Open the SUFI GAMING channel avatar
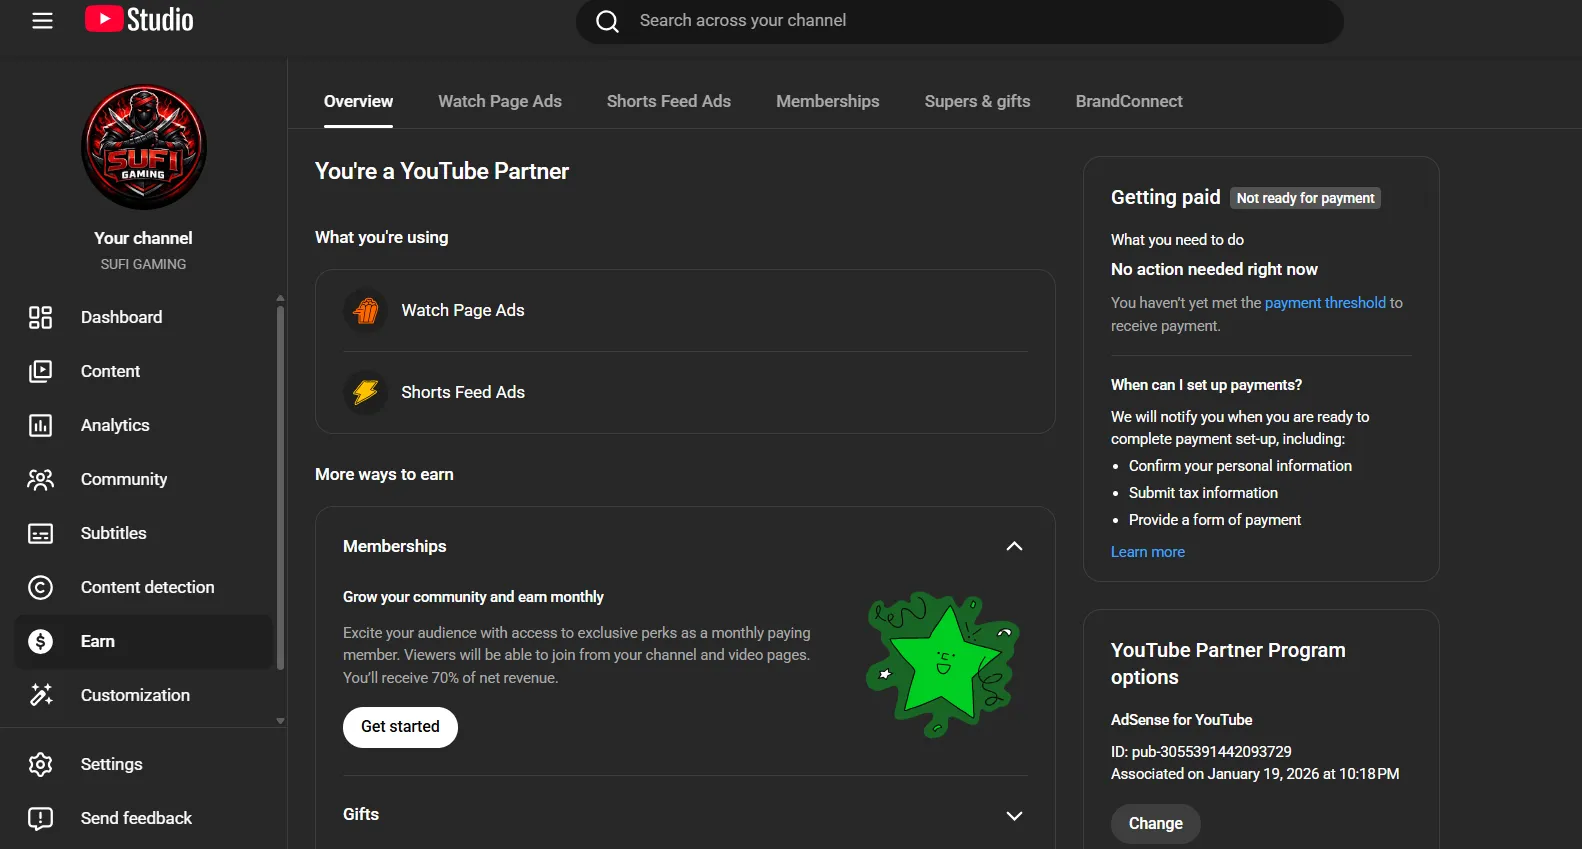1582x849 pixels. coord(144,147)
